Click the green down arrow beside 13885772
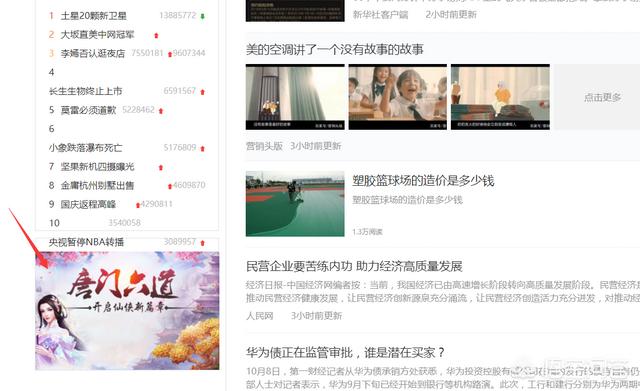 click(202, 16)
